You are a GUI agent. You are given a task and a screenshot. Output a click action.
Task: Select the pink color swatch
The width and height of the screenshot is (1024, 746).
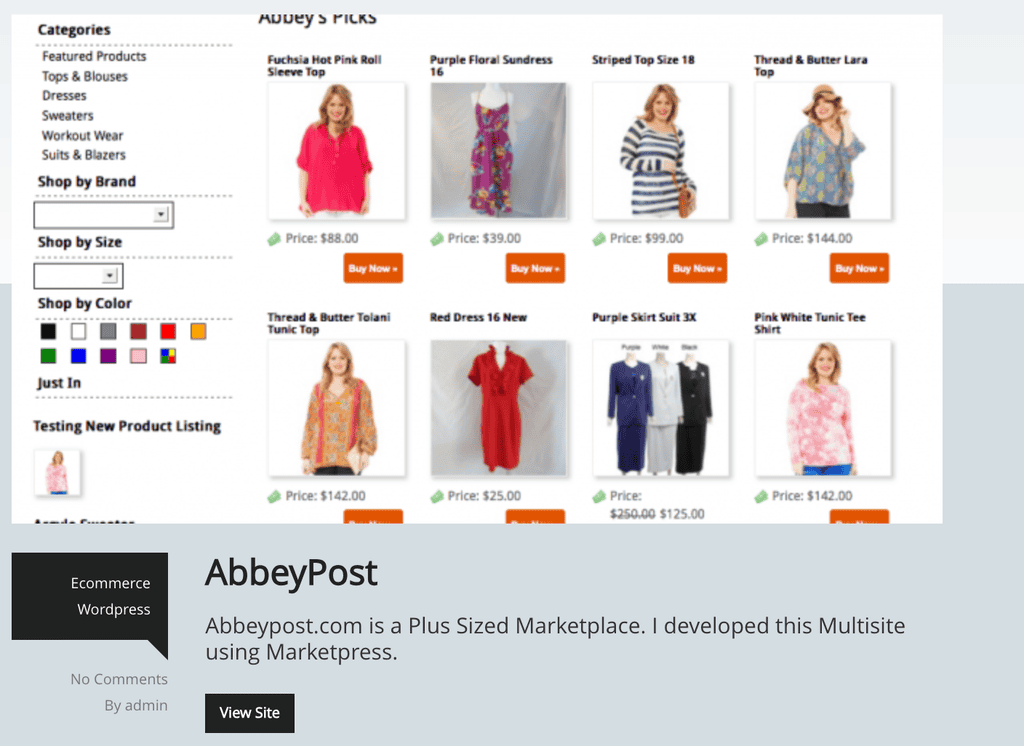(138, 356)
